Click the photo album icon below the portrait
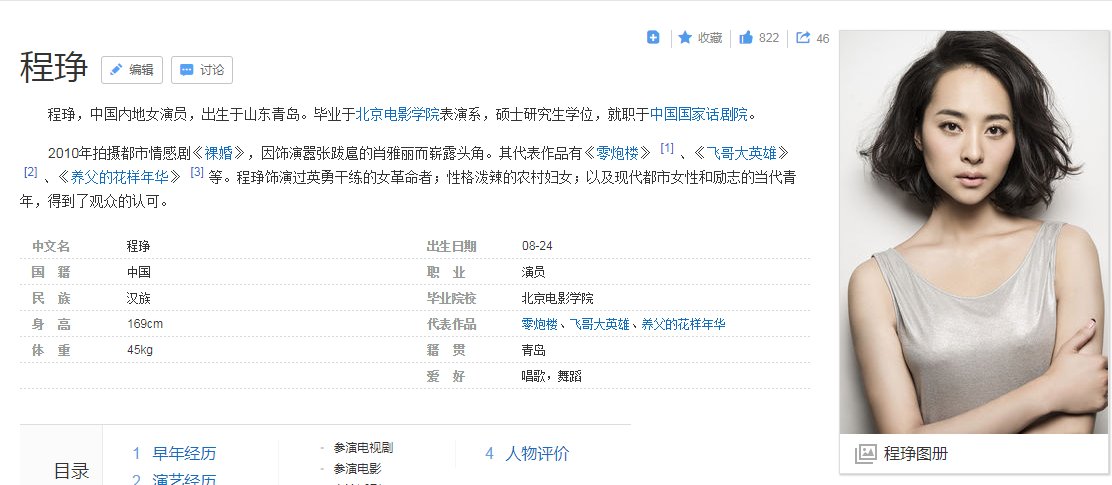 [865, 454]
